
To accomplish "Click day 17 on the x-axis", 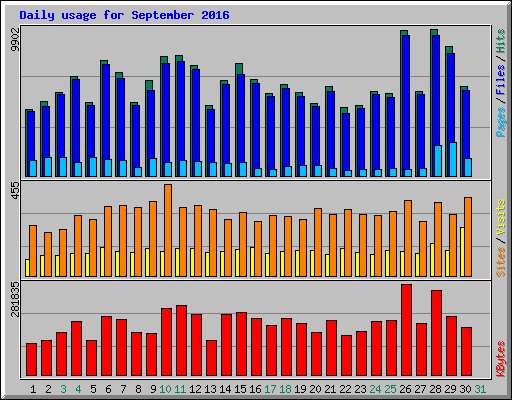I will click(270, 389).
